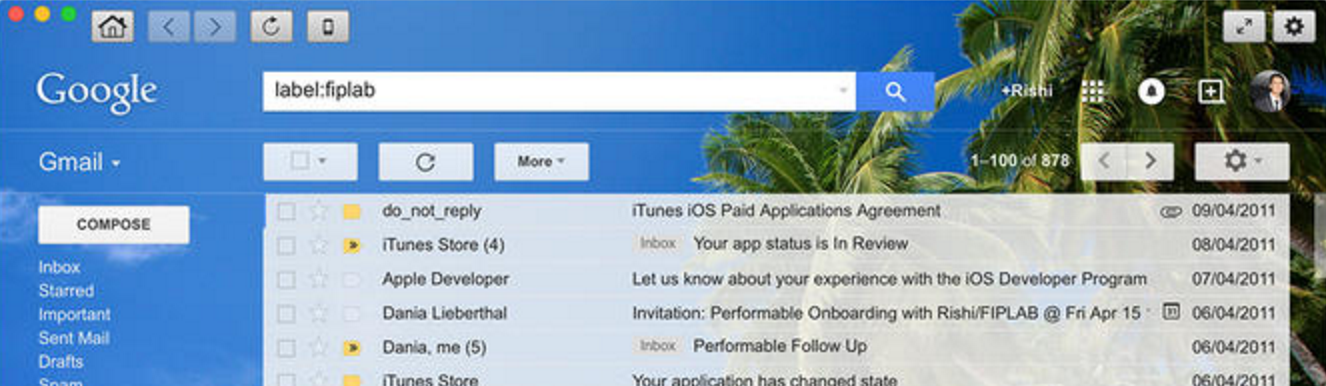Screen dimensions: 1326x386
Task: Open Invitation: Performable Onboarding email
Action: click(x=887, y=313)
